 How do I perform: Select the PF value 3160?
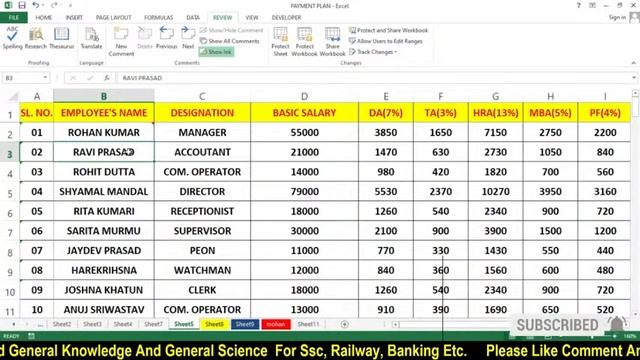click(x=605, y=191)
